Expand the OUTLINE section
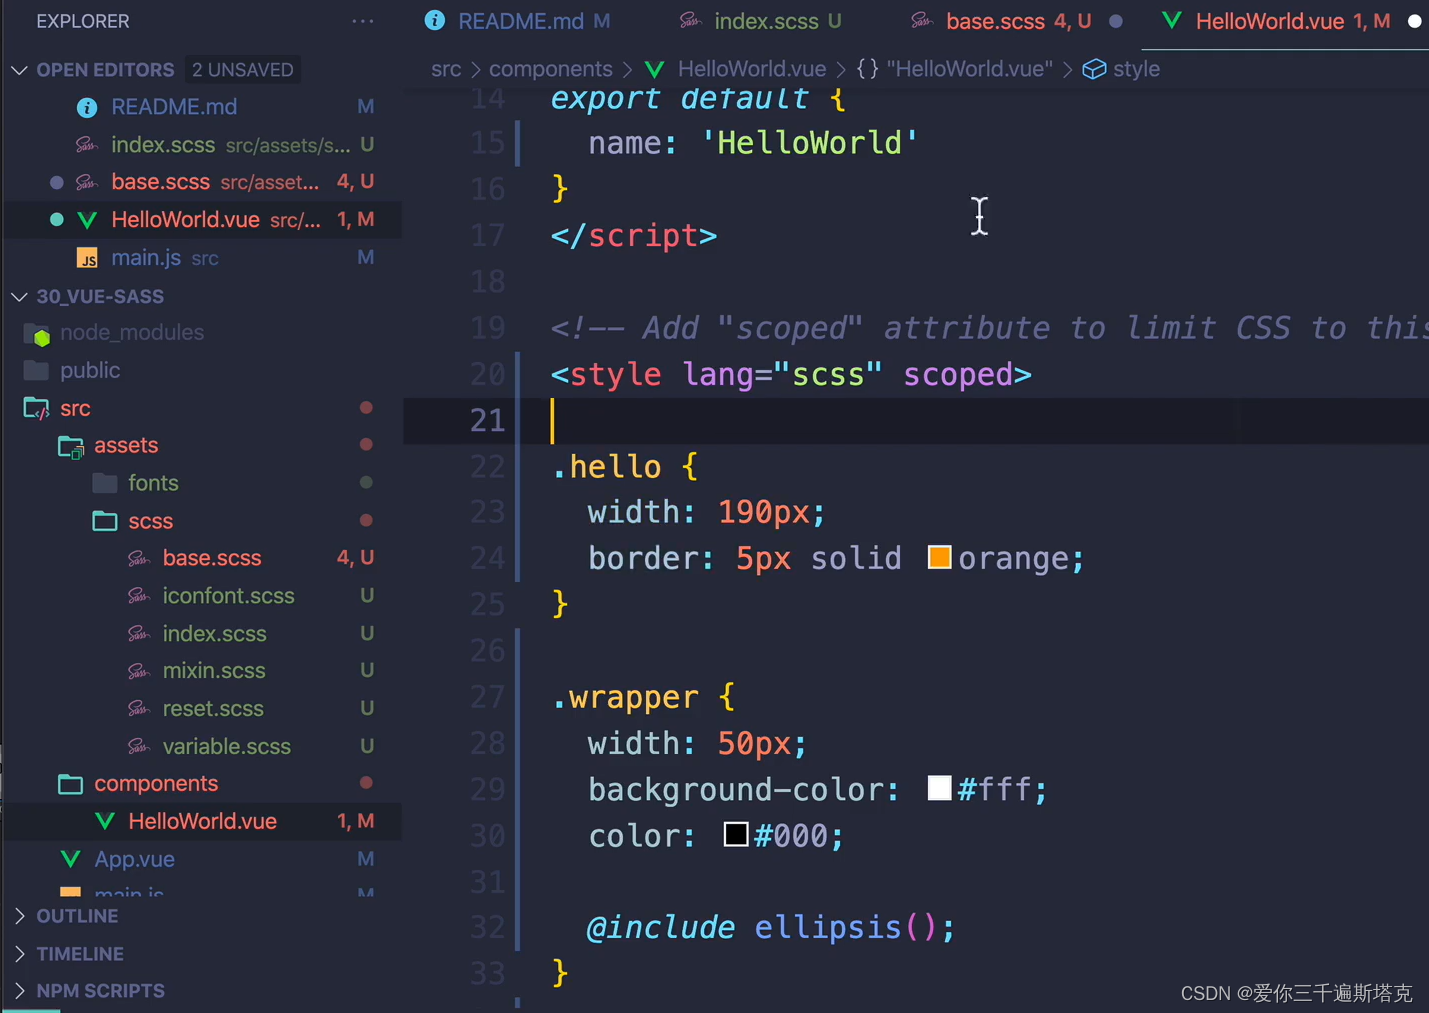This screenshot has height=1013, width=1429. tap(20, 915)
